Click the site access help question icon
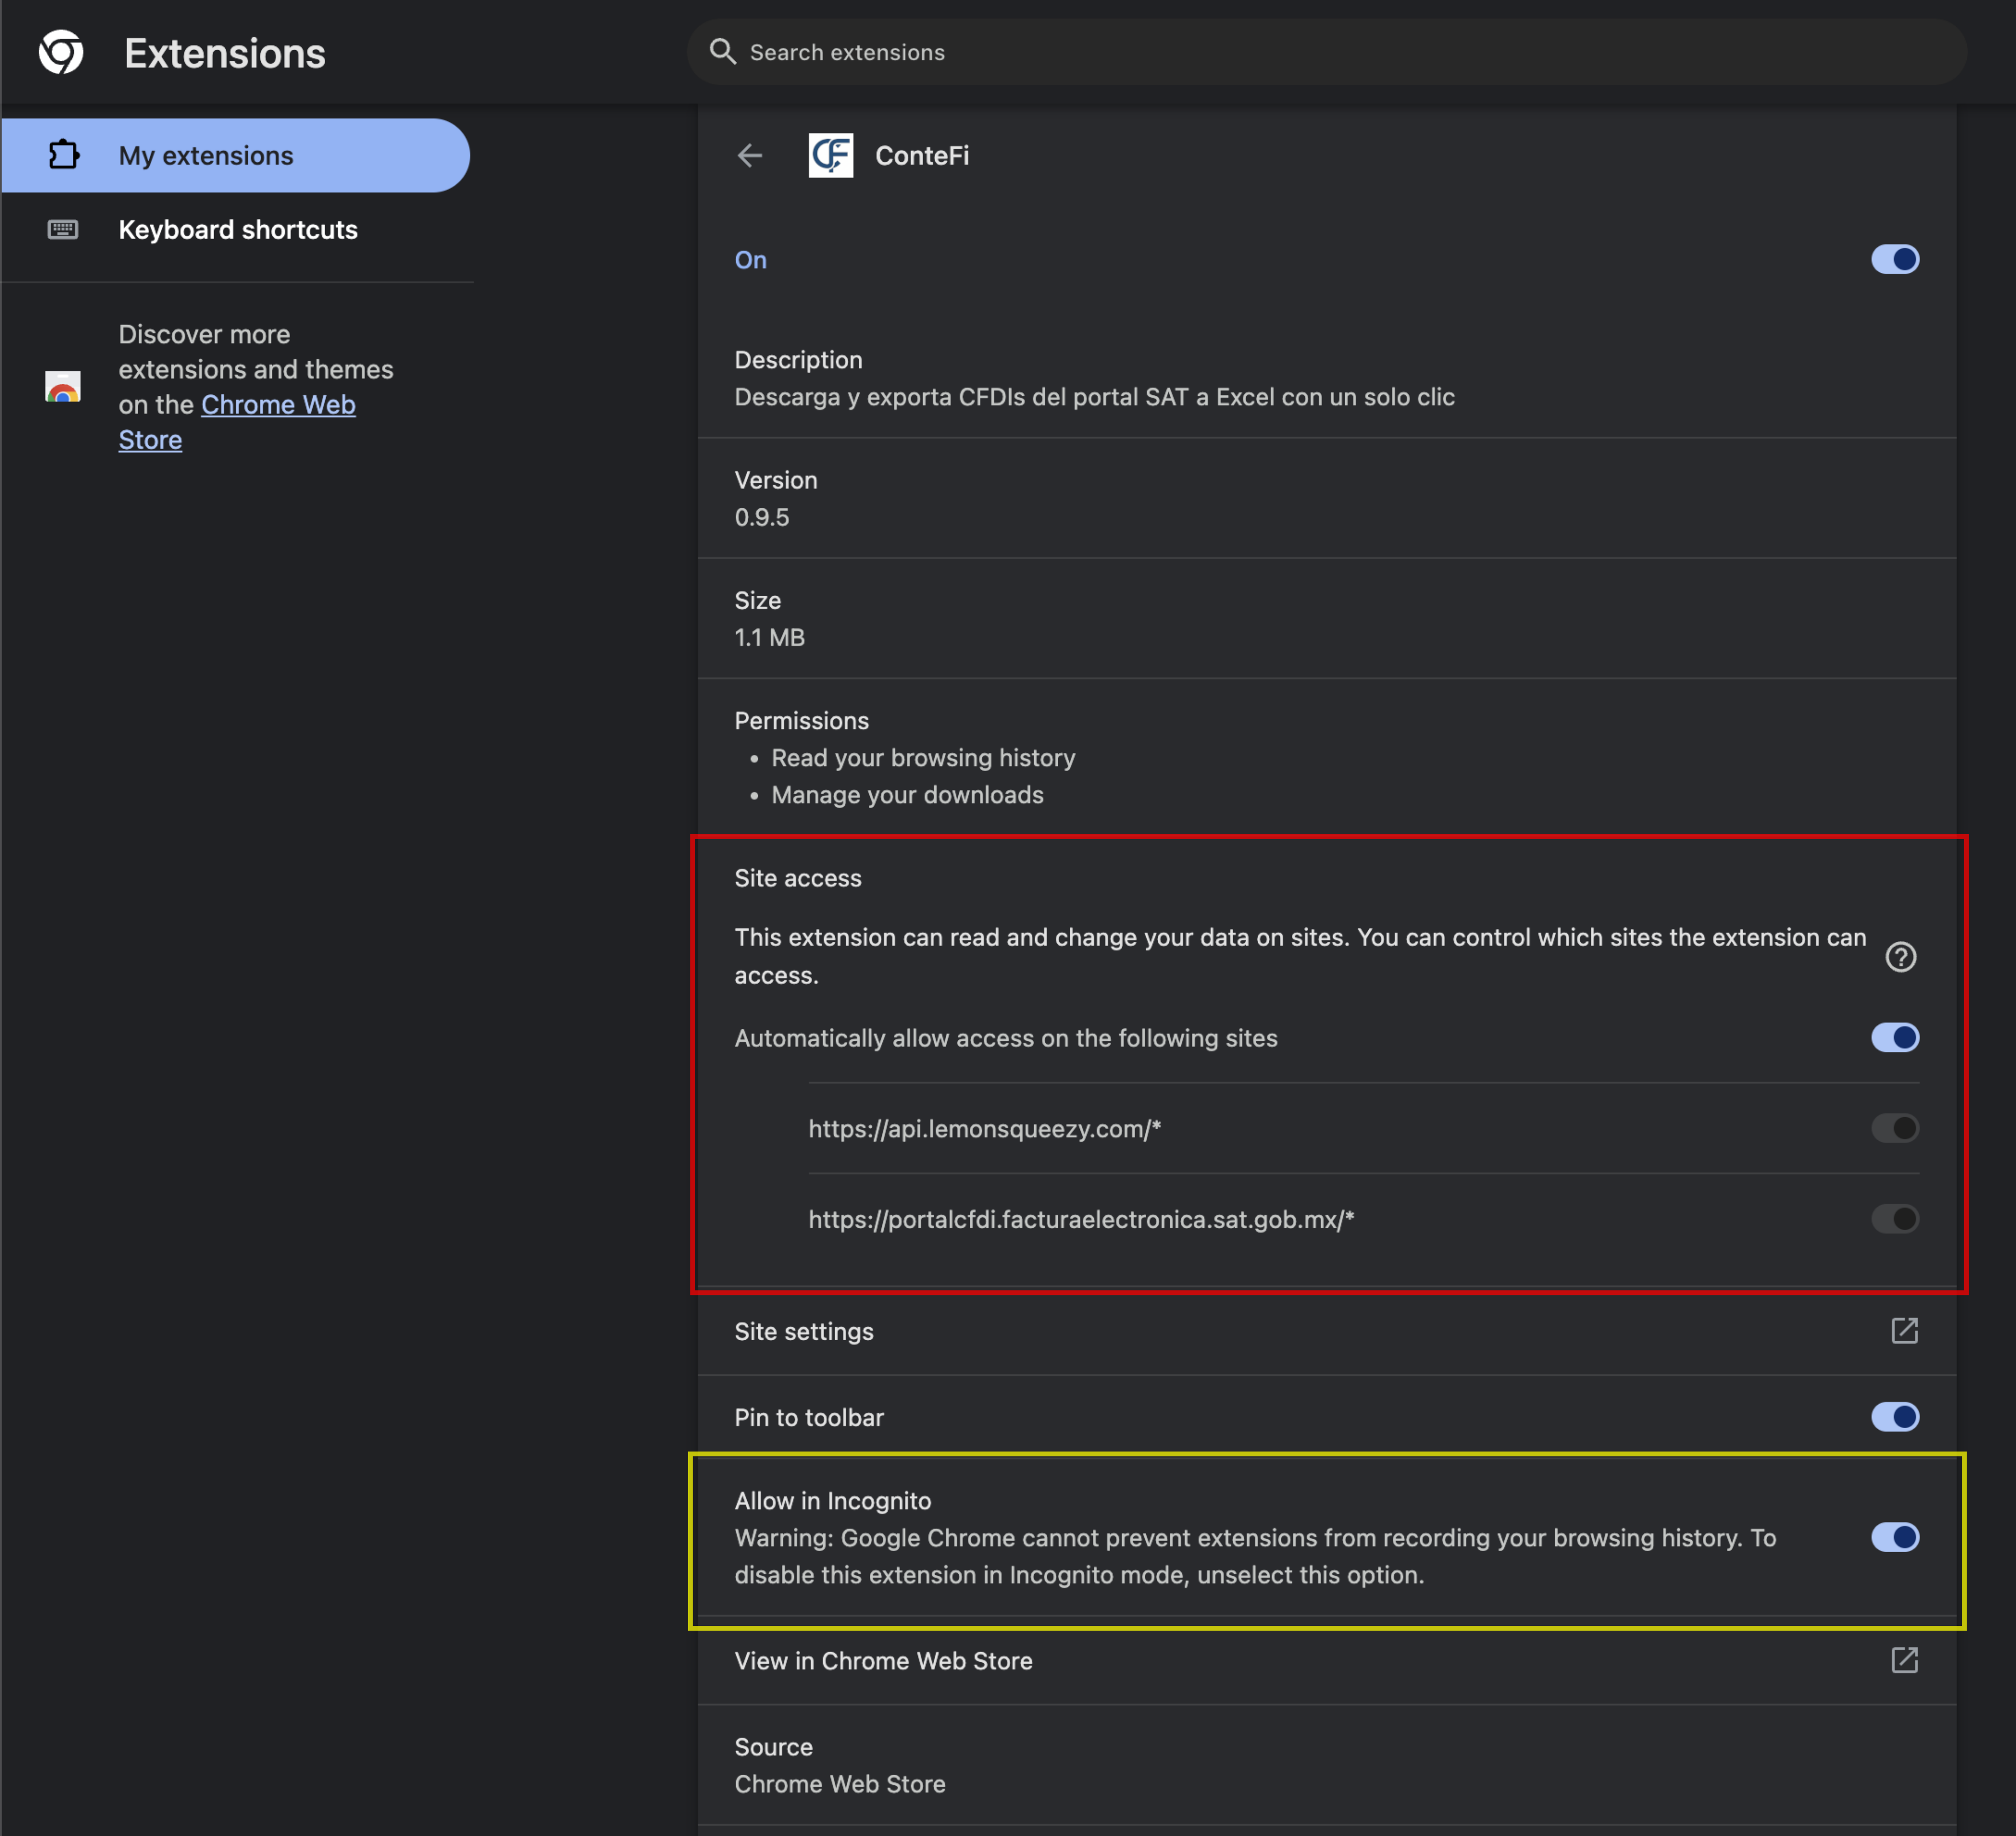Screen dimensions: 2016x1836 click(1900, 957)
